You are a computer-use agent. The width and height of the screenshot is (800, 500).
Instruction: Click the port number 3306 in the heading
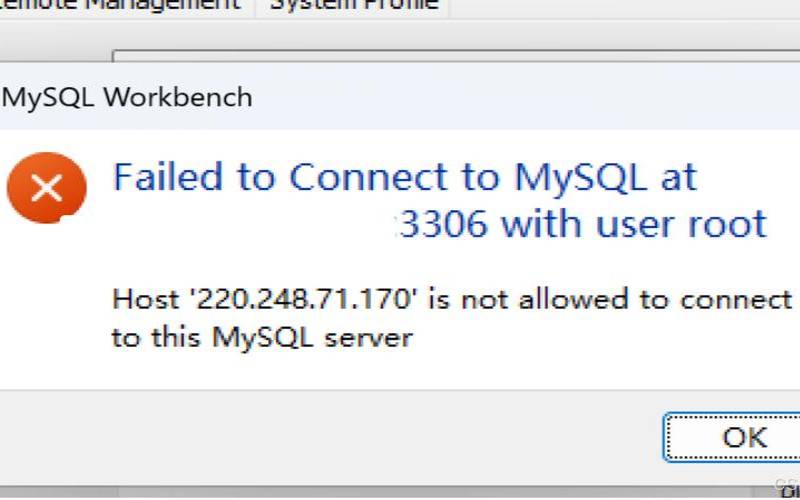443,223
